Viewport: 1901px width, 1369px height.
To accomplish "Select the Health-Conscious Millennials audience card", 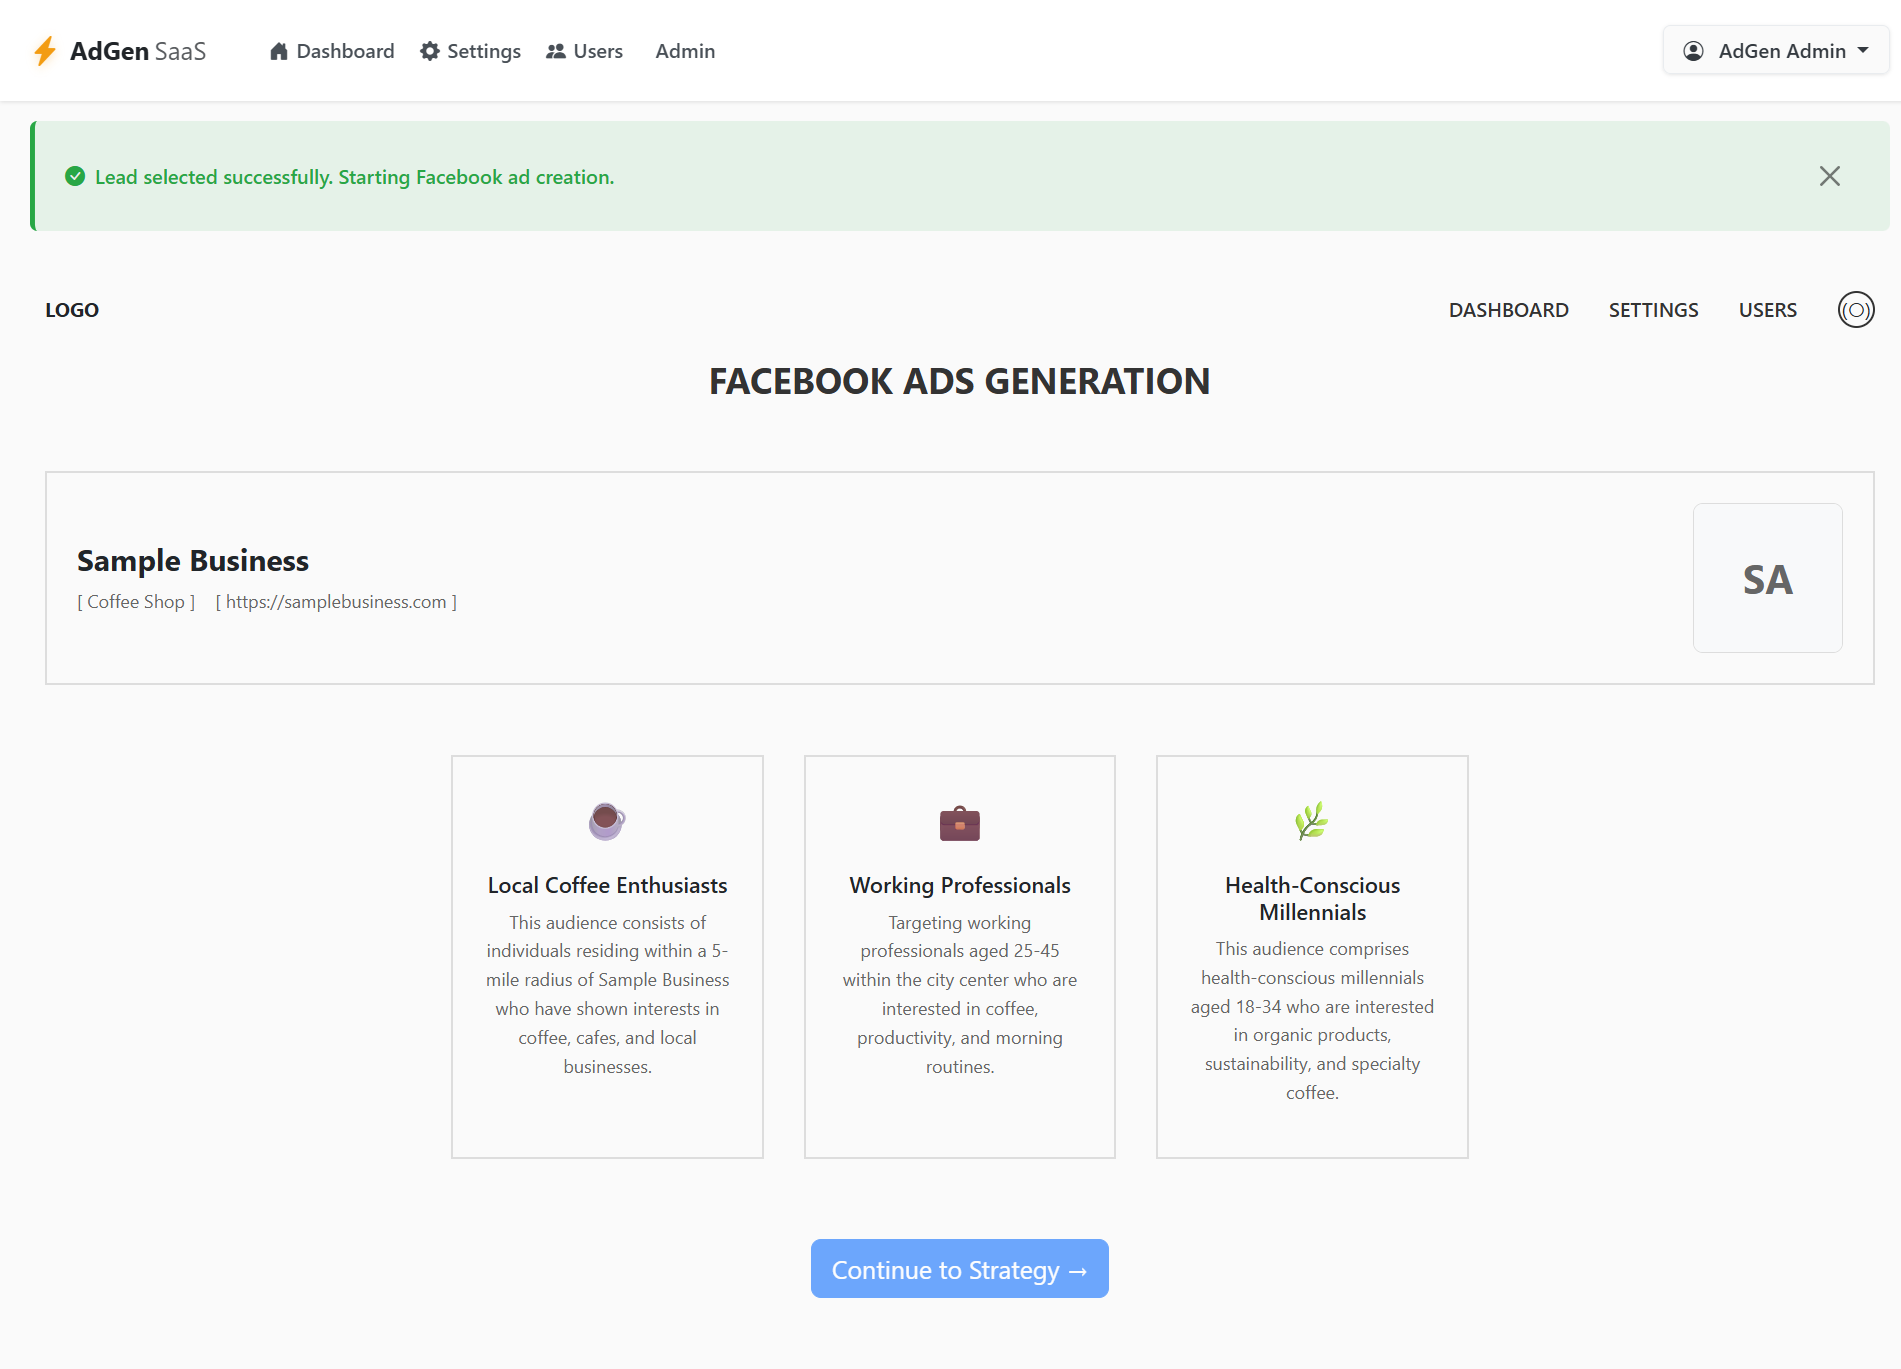I will point(1312,957).
